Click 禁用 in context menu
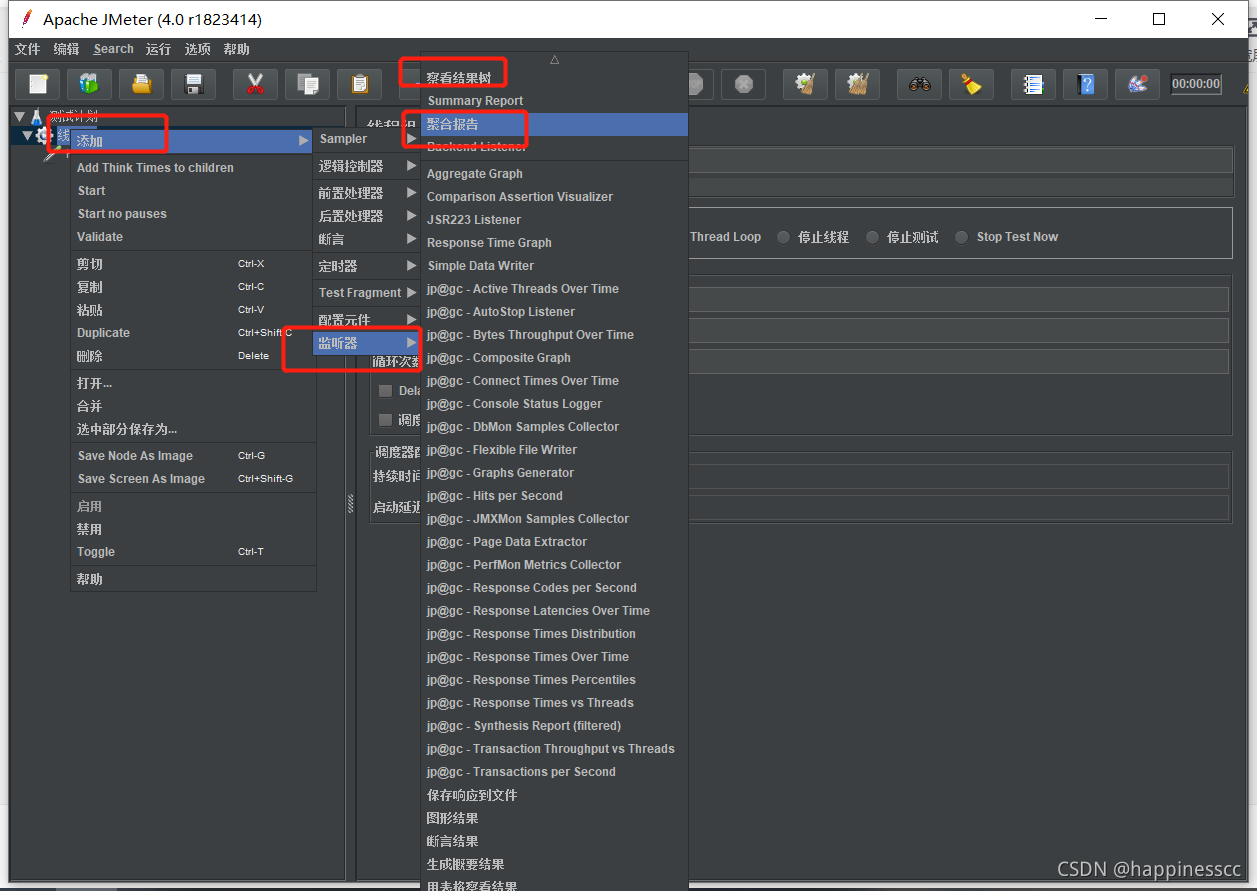Screen dimensions: 1257x891 pyautogui.click(x=192, y=529)
